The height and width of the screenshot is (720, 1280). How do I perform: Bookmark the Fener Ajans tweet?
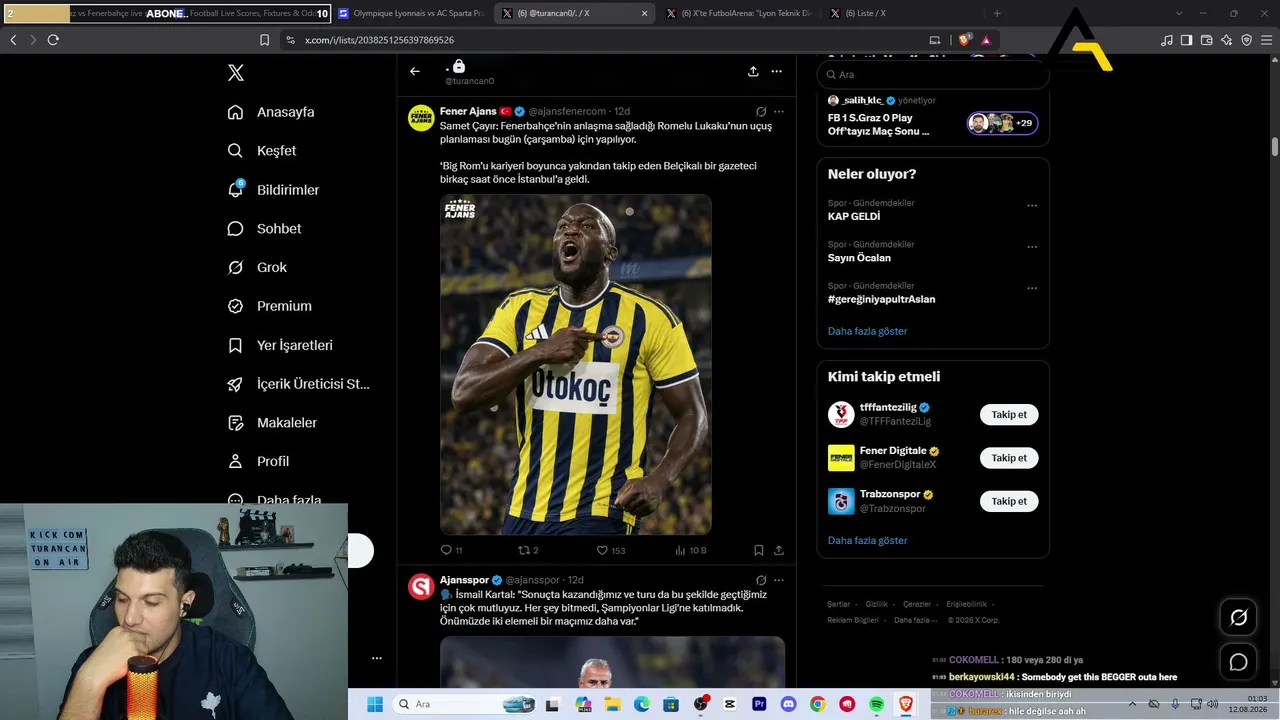pos(759,550)
